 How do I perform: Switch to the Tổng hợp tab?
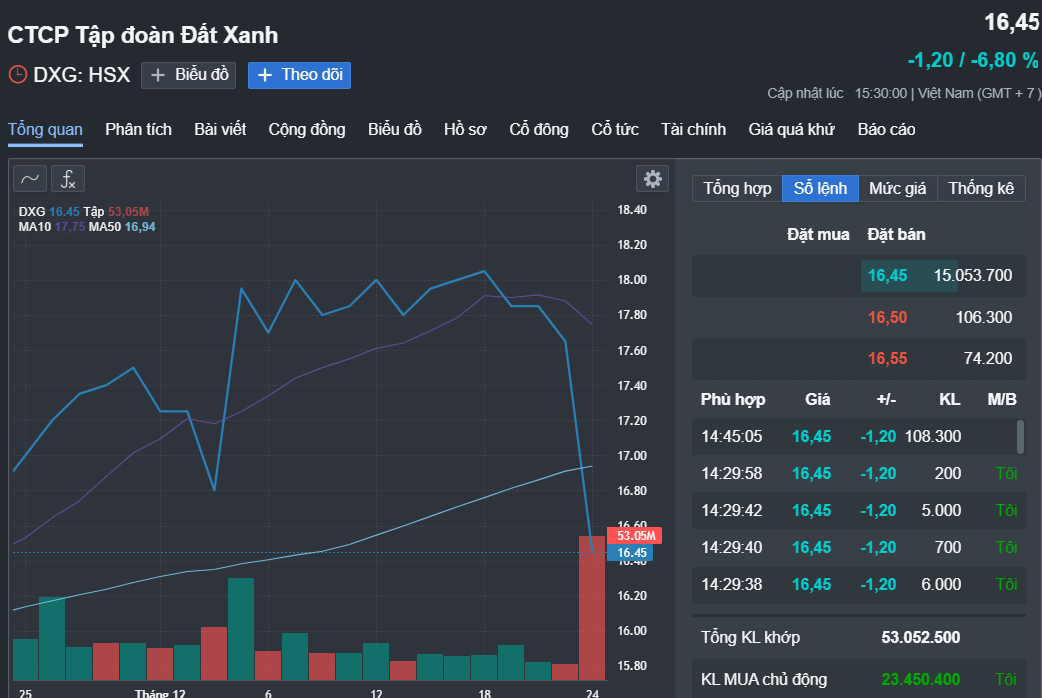coord(737,188)
